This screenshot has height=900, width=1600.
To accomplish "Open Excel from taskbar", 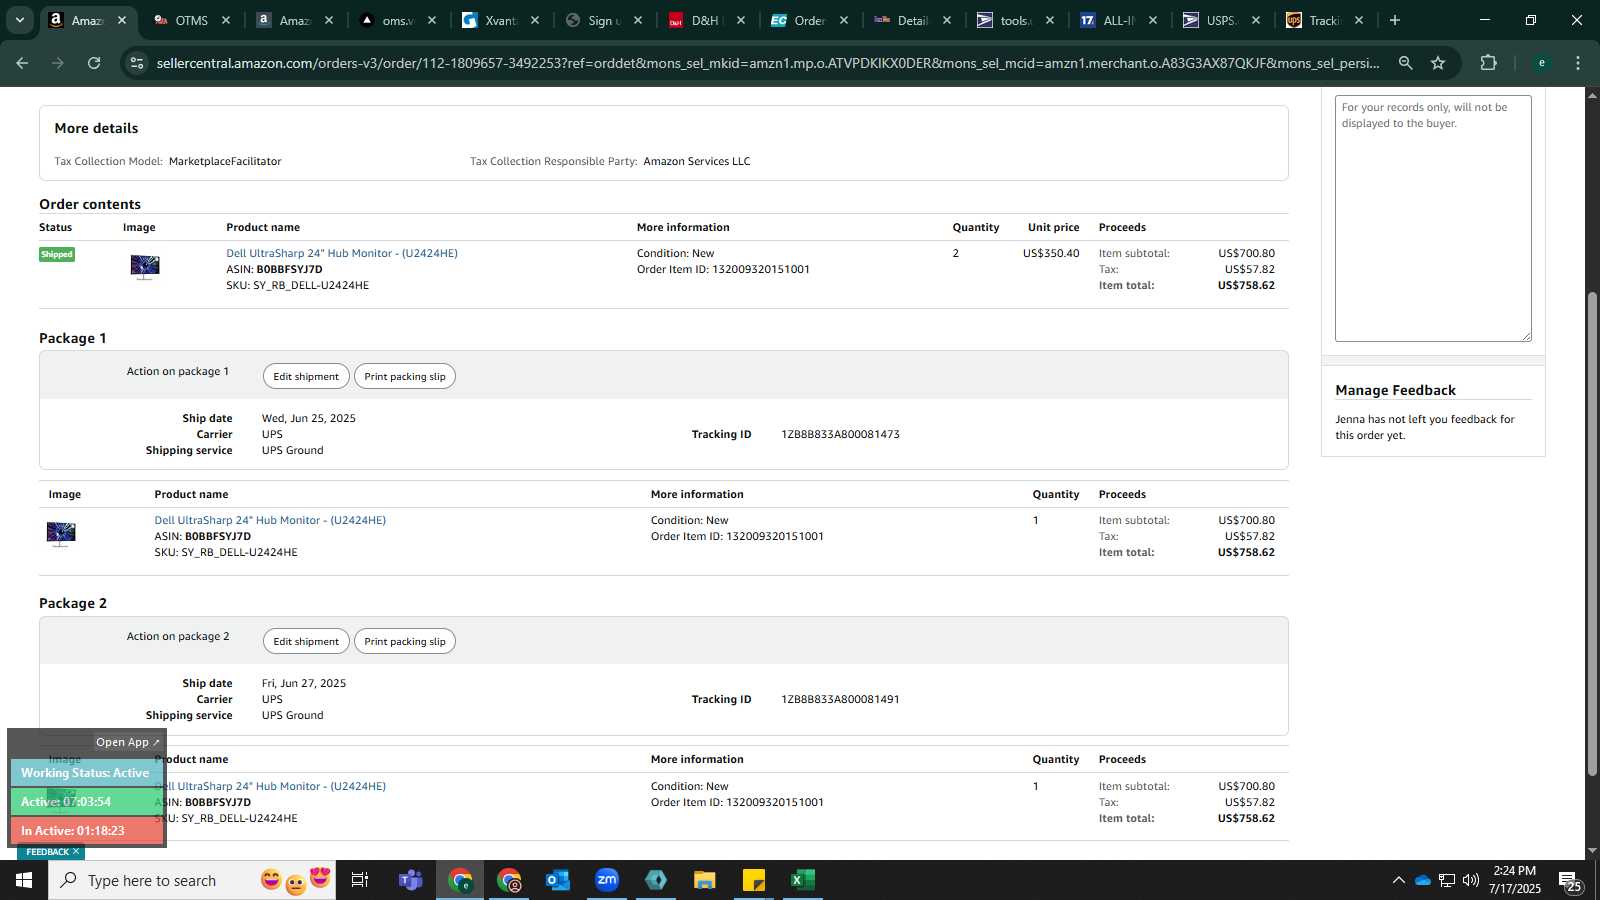I will tap(803, 880).
